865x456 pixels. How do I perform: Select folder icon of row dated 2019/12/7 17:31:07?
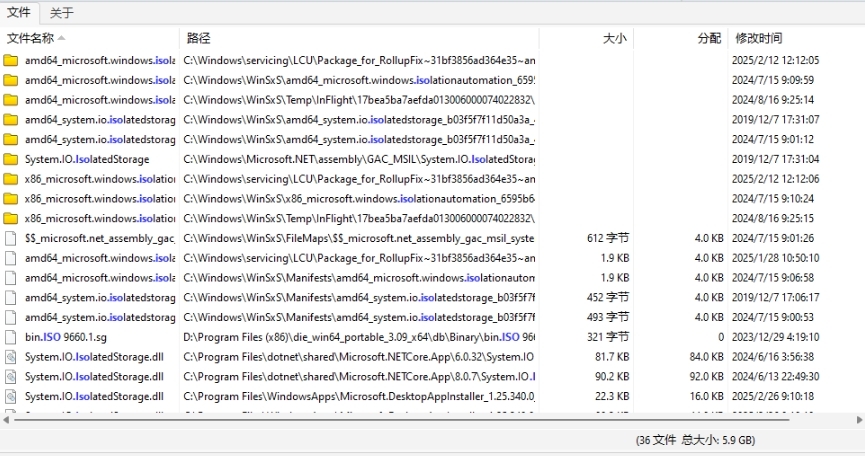(x=10, y=120)
